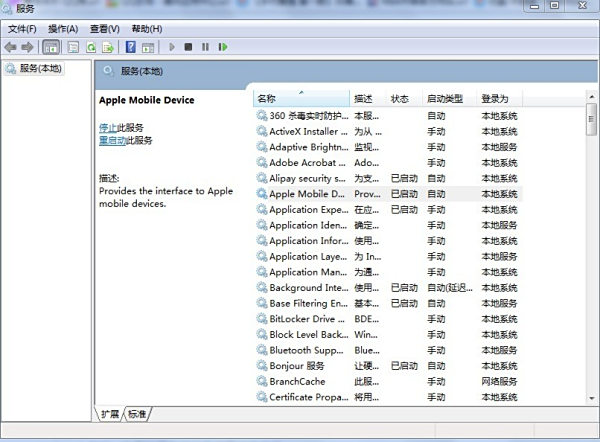Select the Background Intelligent Transfer service name
This screenshot has height=442, width=600.
tap(309, 288)
